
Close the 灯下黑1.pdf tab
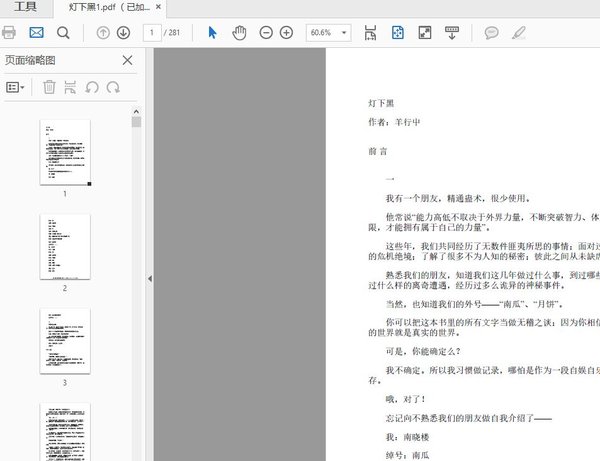(x=158, y=7)
